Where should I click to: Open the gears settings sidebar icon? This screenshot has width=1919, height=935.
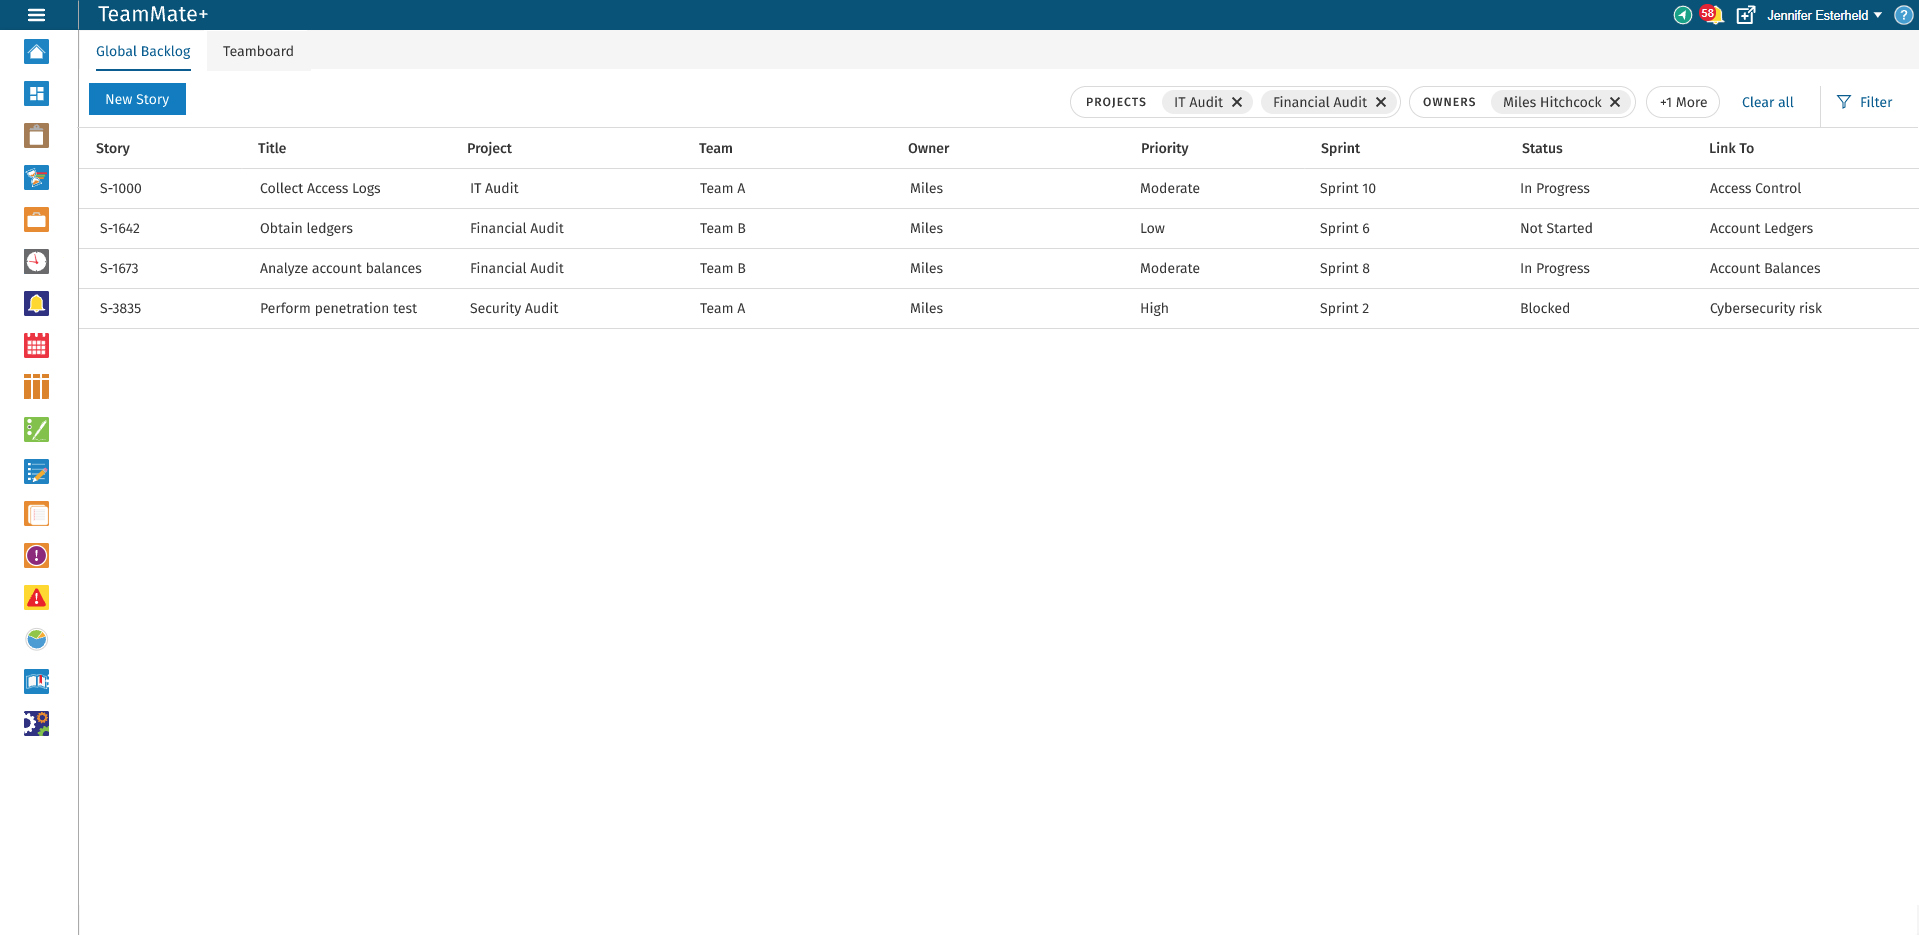pyautogui.click(x=37, y=724)
